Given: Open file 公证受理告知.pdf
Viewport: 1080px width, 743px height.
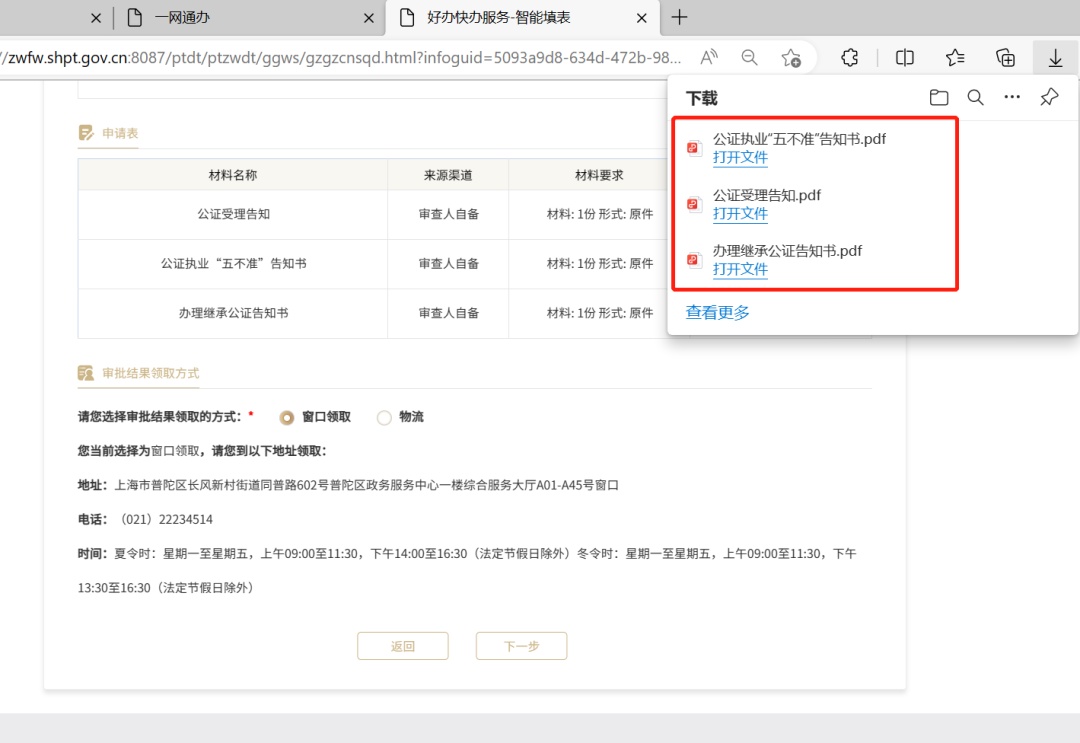Looking at the screenshot, I should (x=740, y=214).
